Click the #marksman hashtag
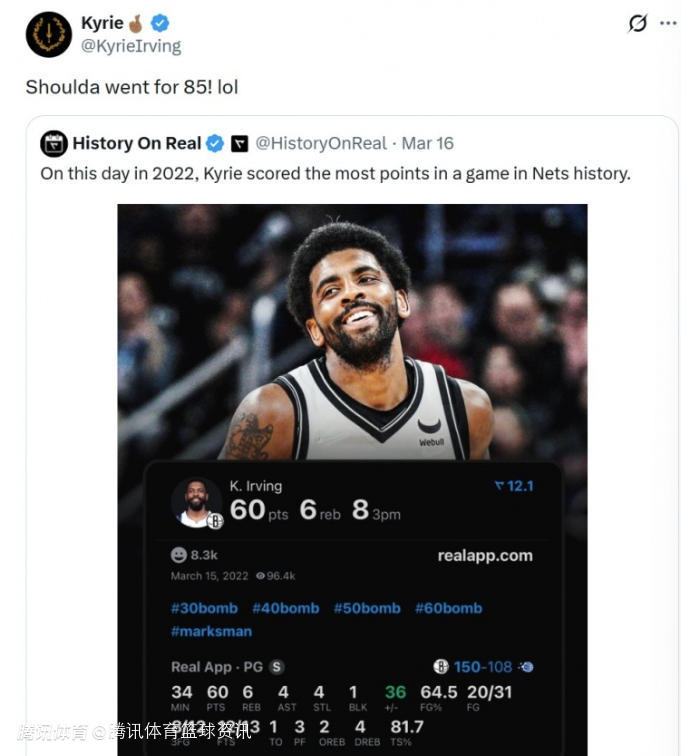681x756 pixels. tap(211, 631)
